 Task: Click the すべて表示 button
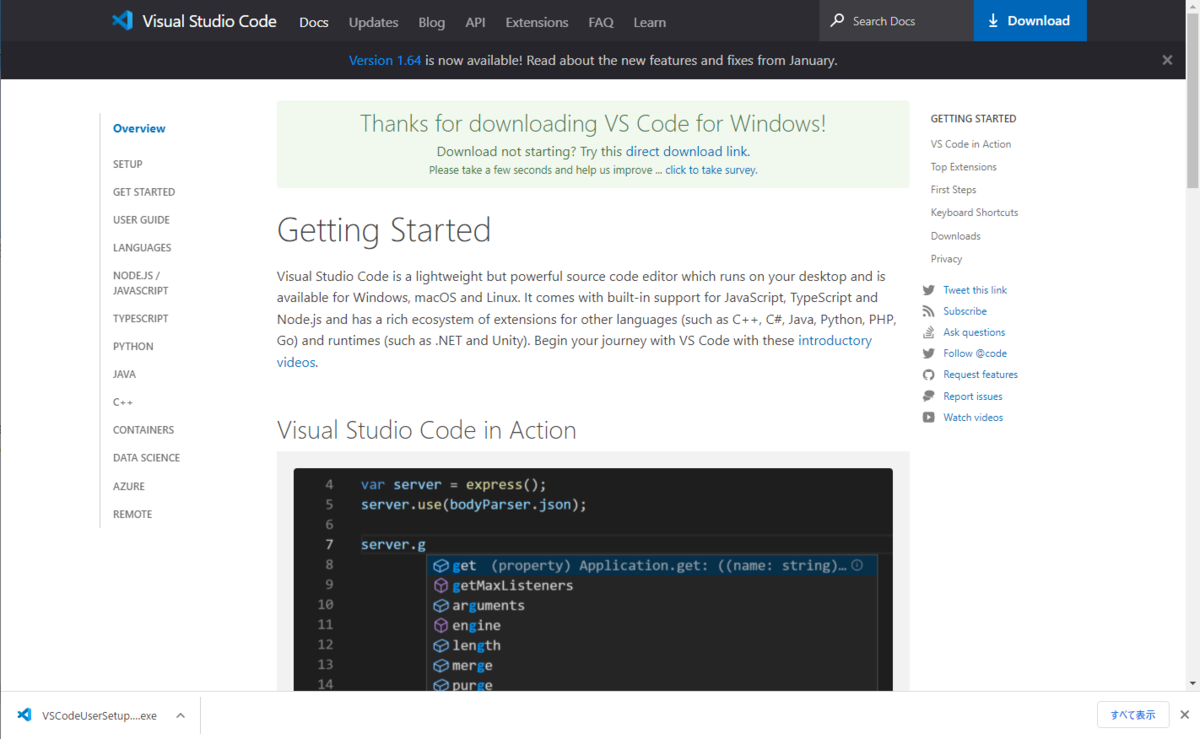pyautogui.click(x=1134, y=714)
